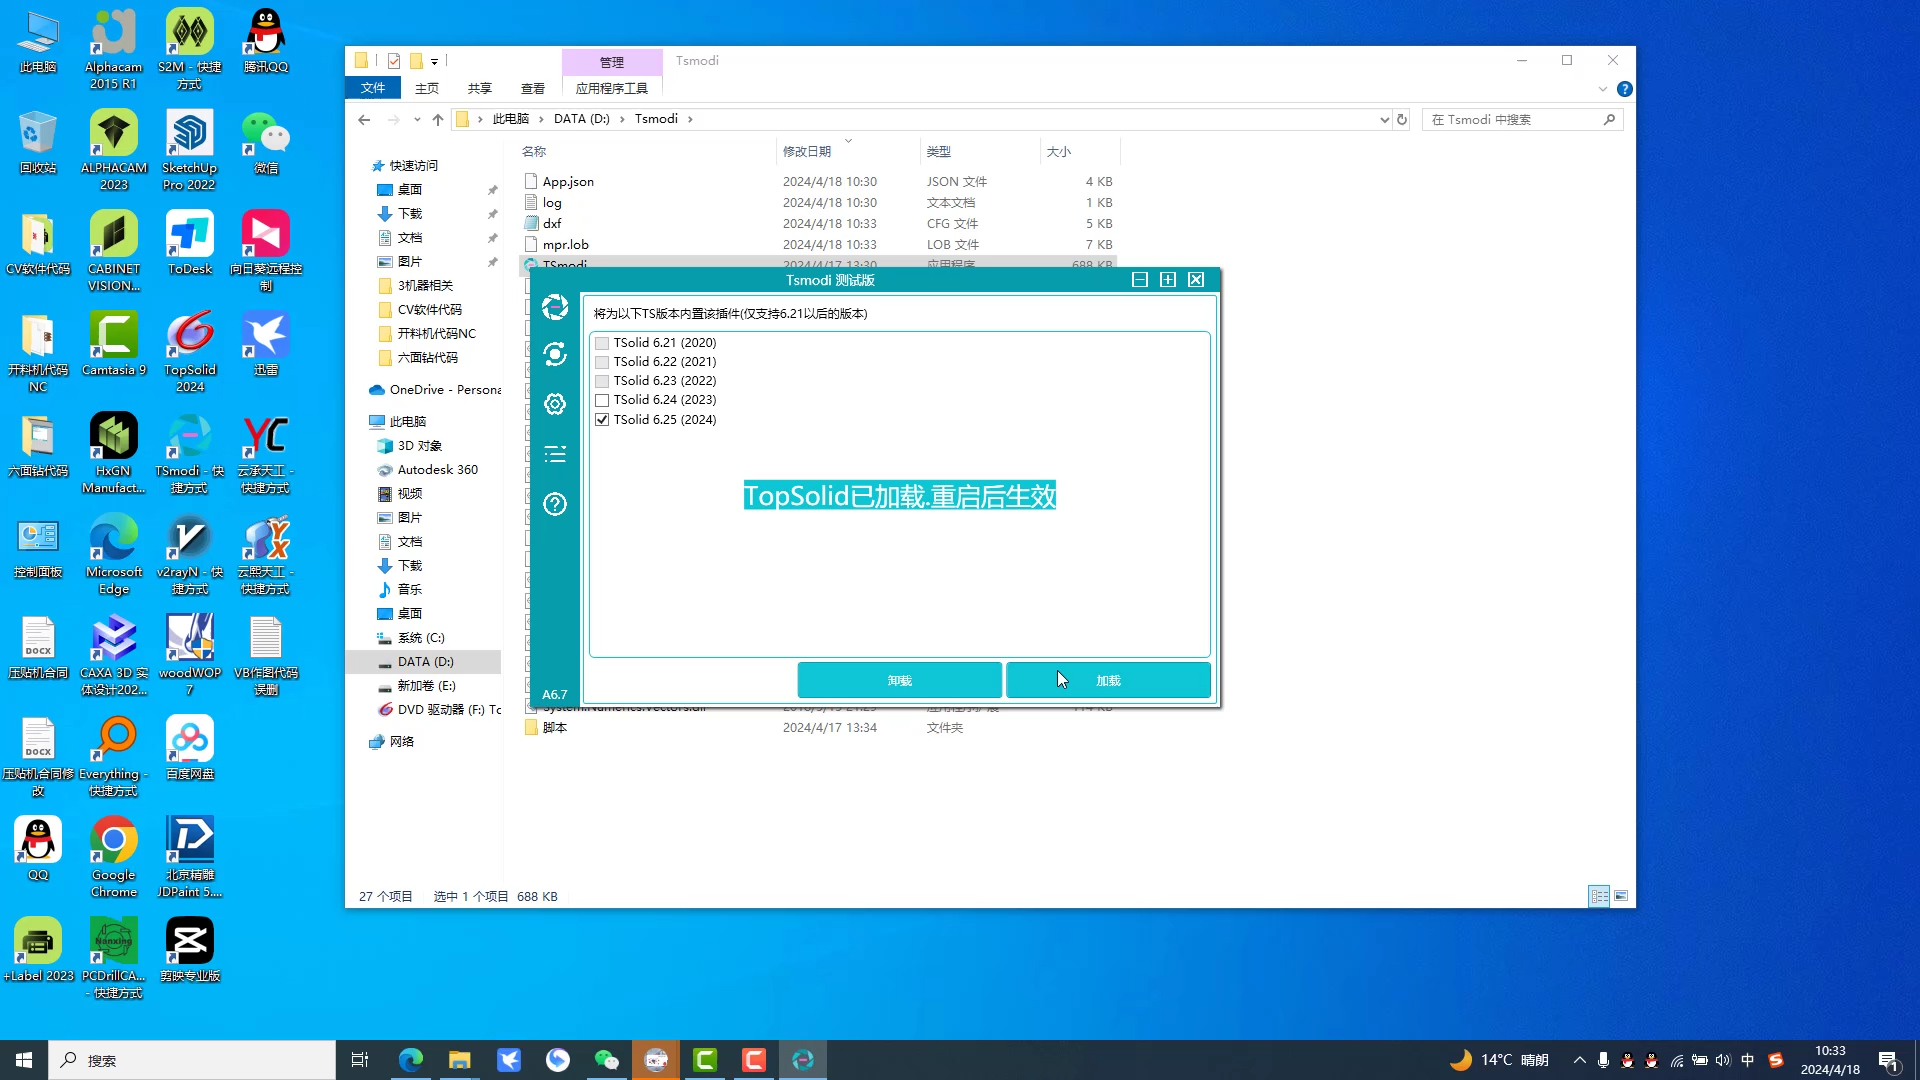Open WeChat from the taskbar
1920x1080 pixels.
(606, 1060)
